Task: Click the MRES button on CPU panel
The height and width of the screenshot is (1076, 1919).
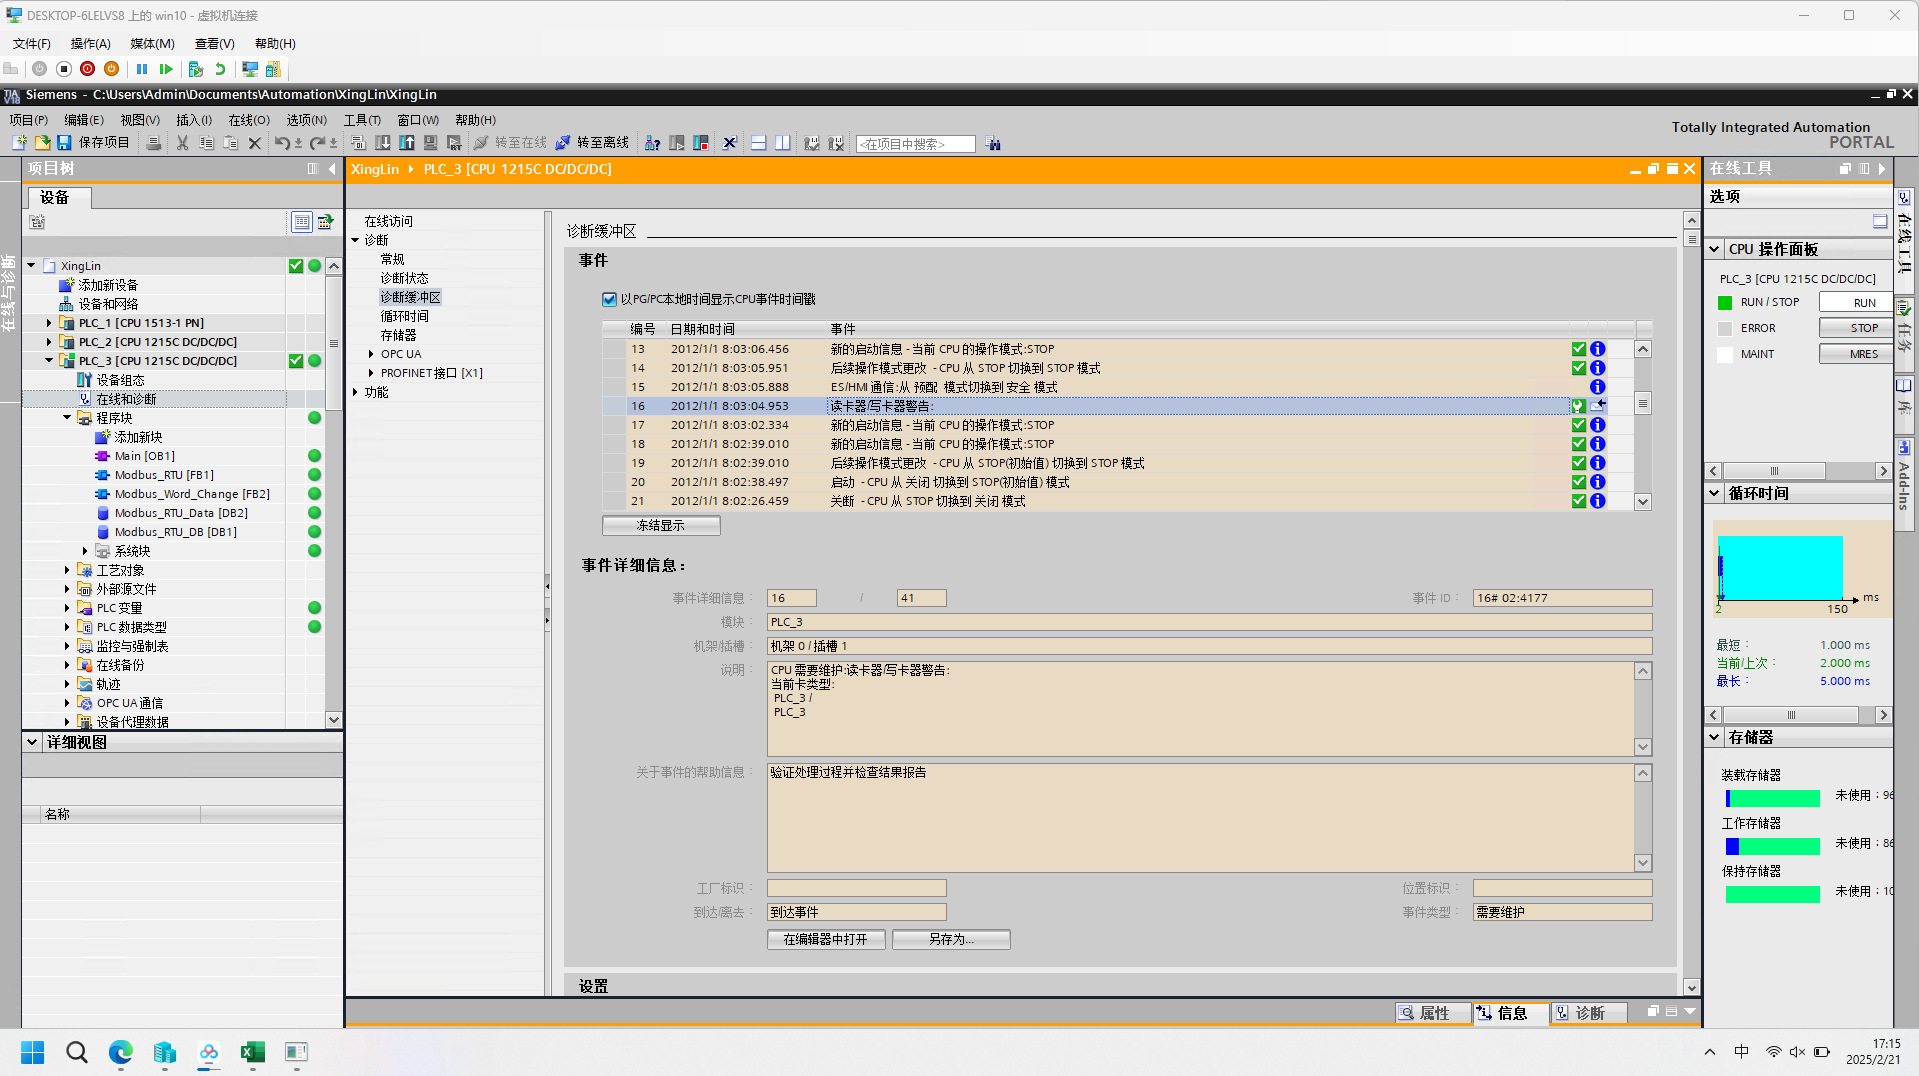Action: point(1856,354)
